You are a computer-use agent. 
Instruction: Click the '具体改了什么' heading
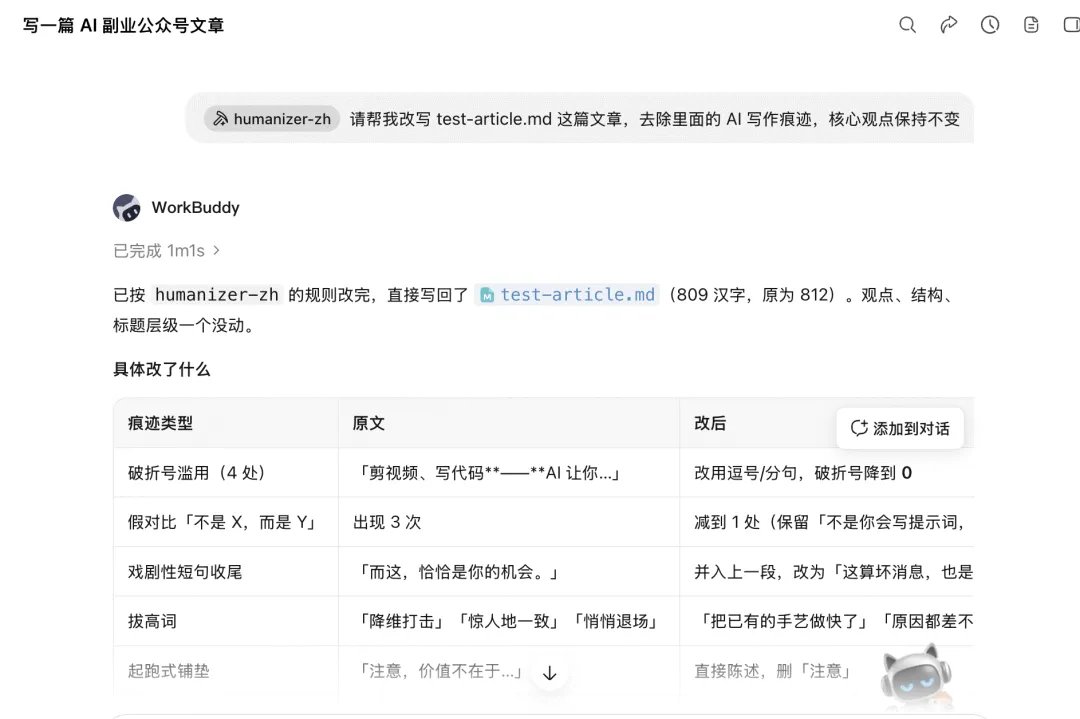161,369
